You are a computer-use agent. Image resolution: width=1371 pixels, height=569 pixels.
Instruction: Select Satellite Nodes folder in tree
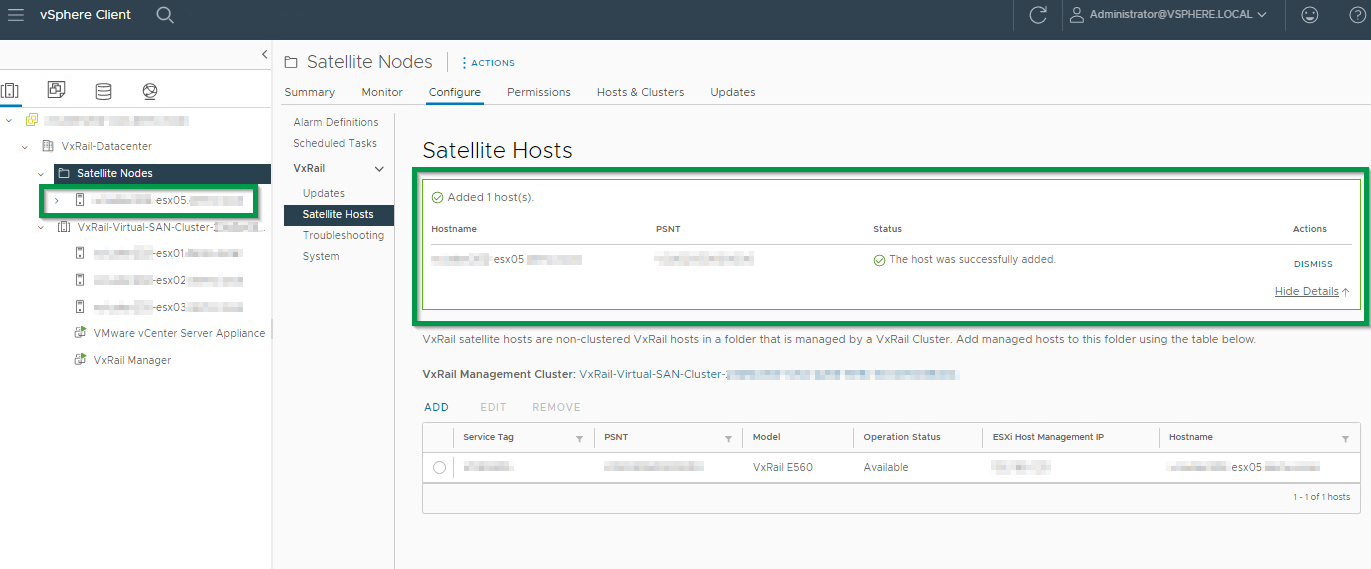[114, 173]
